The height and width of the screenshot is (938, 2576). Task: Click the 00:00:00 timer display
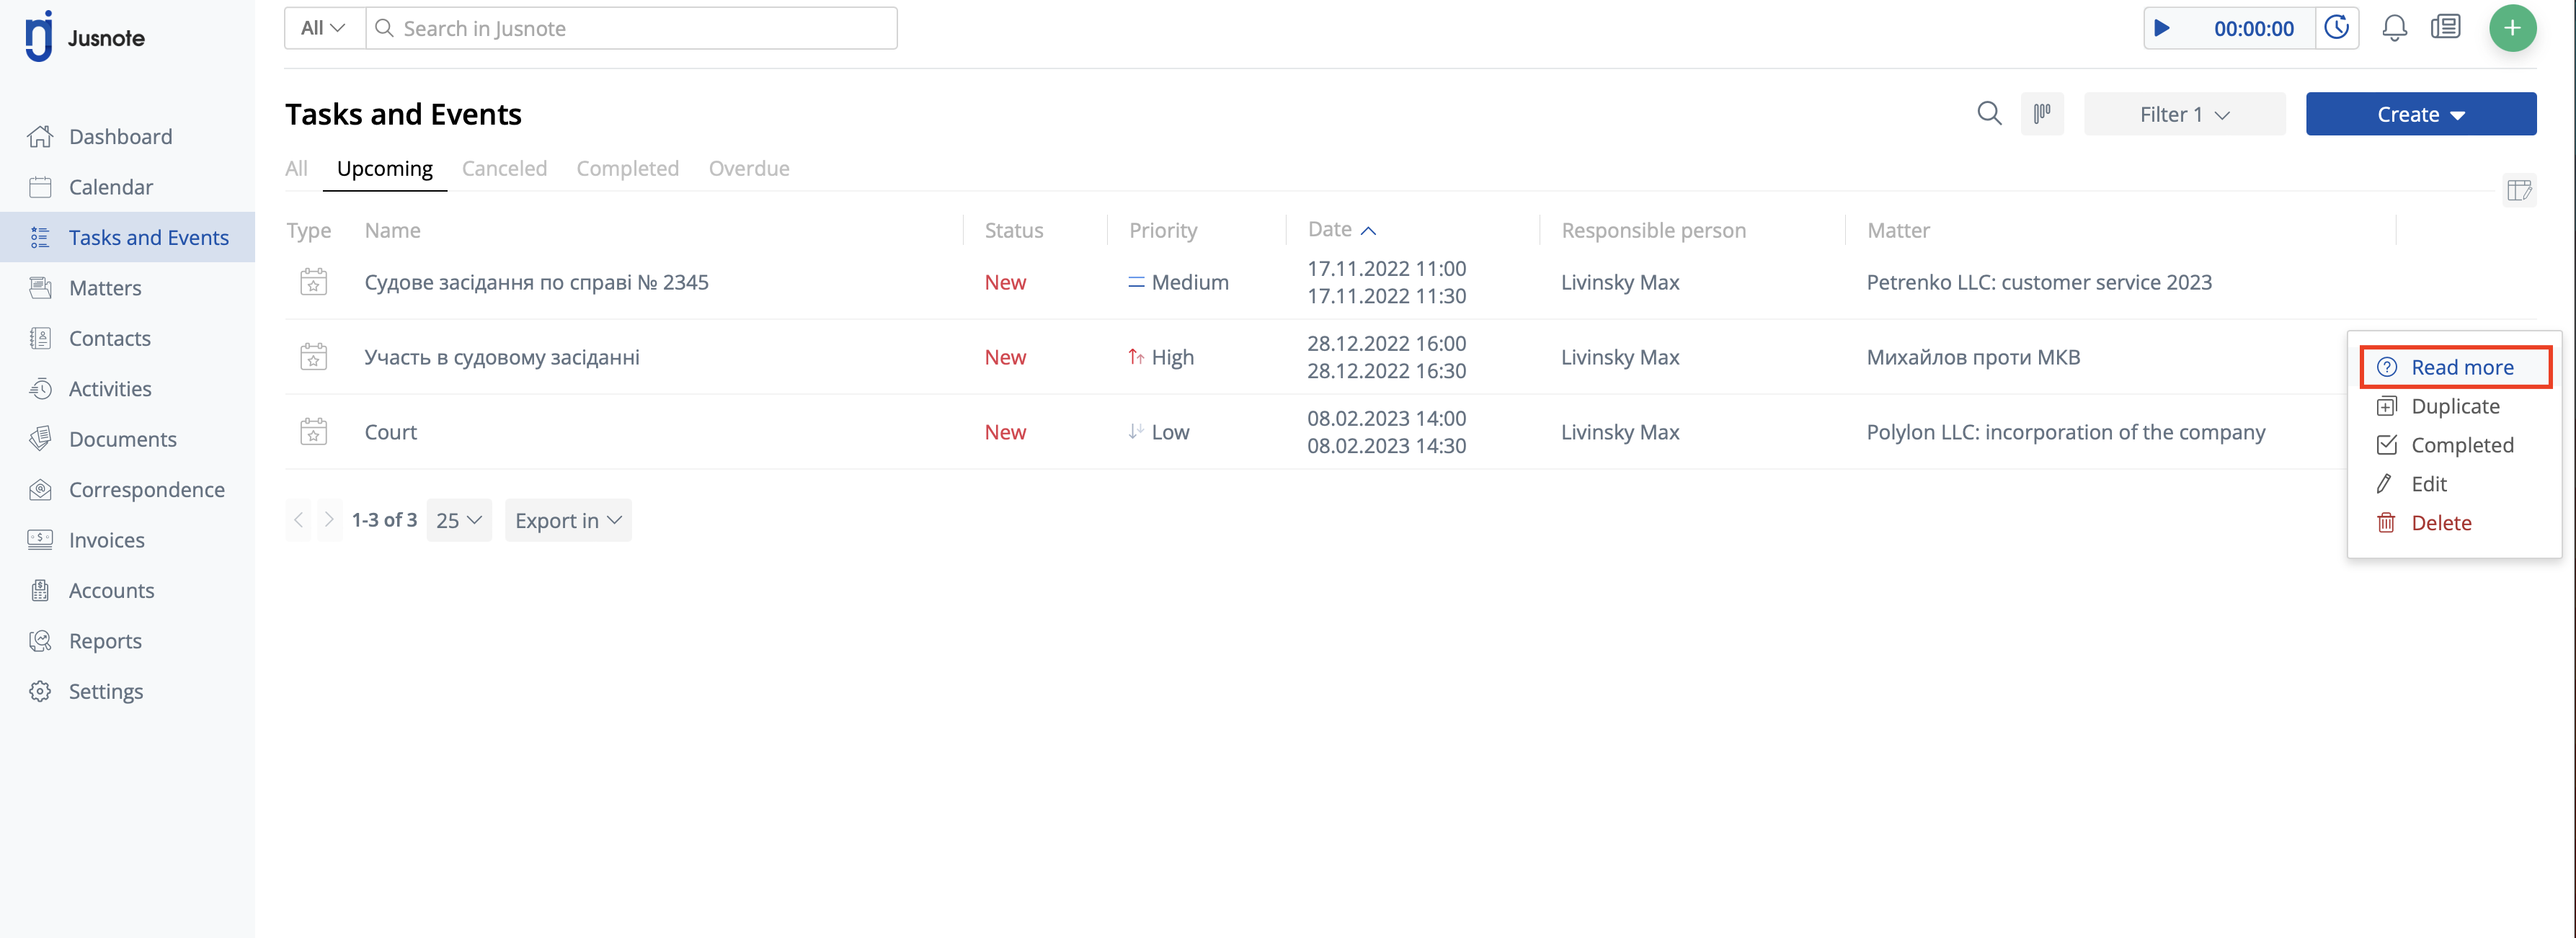[x=2253, y=29]
